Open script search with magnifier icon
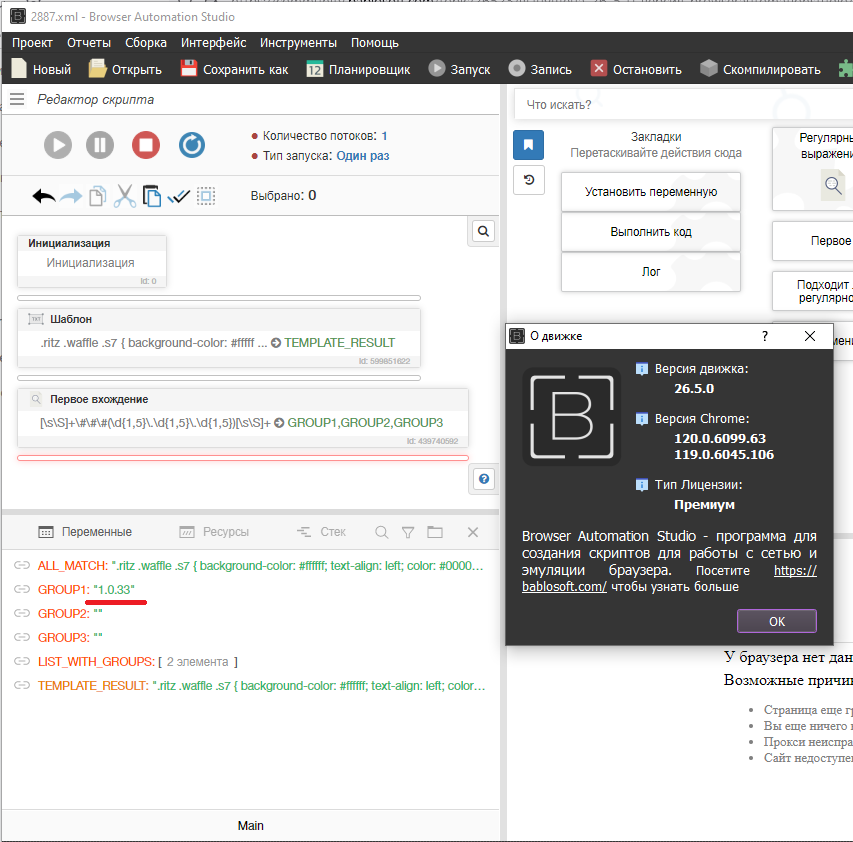 pos(483,231)
